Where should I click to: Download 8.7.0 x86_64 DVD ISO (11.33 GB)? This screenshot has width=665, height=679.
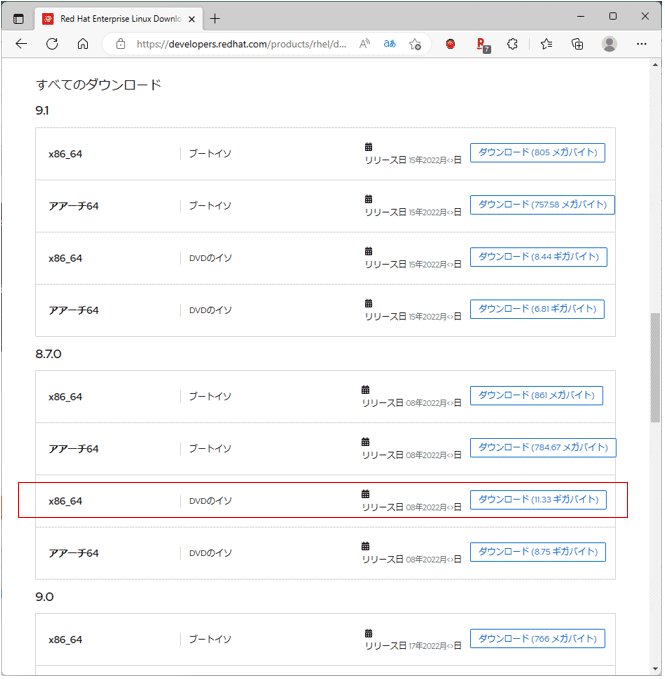pos(538,500)
